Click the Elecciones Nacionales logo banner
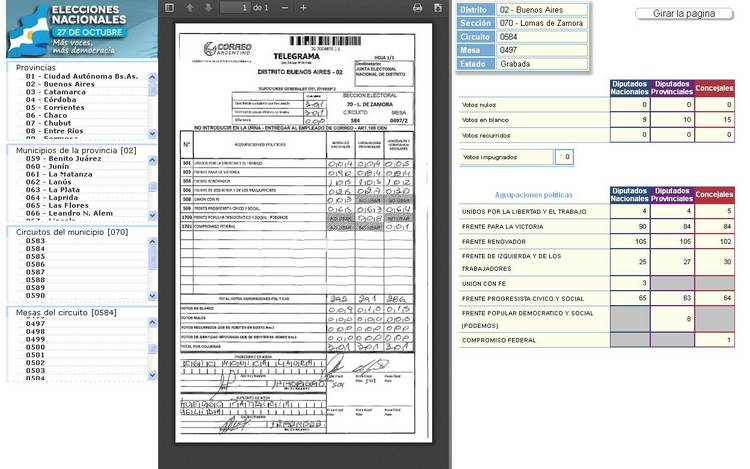Image resolution: width=750 pixels, height=469 pixels. coord(80,28)
